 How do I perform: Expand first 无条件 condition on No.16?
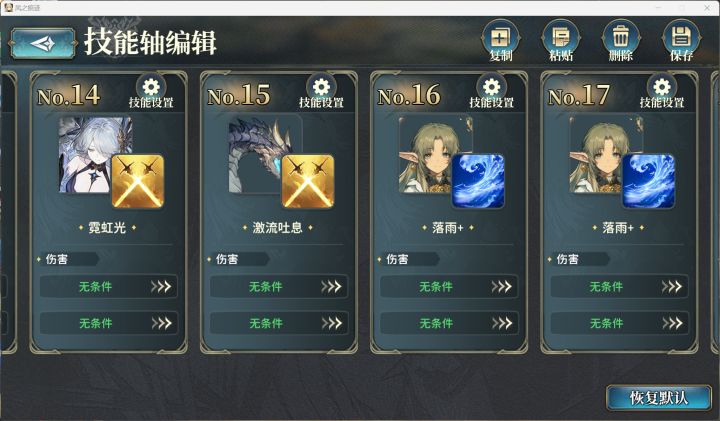(x=449, y=287)
